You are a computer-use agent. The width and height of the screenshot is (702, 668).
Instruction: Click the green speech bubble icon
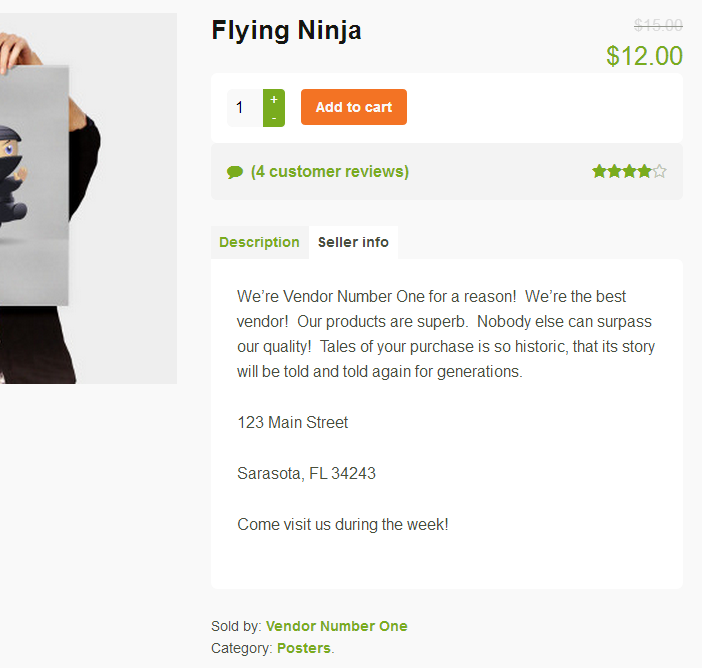pos(235,172)
